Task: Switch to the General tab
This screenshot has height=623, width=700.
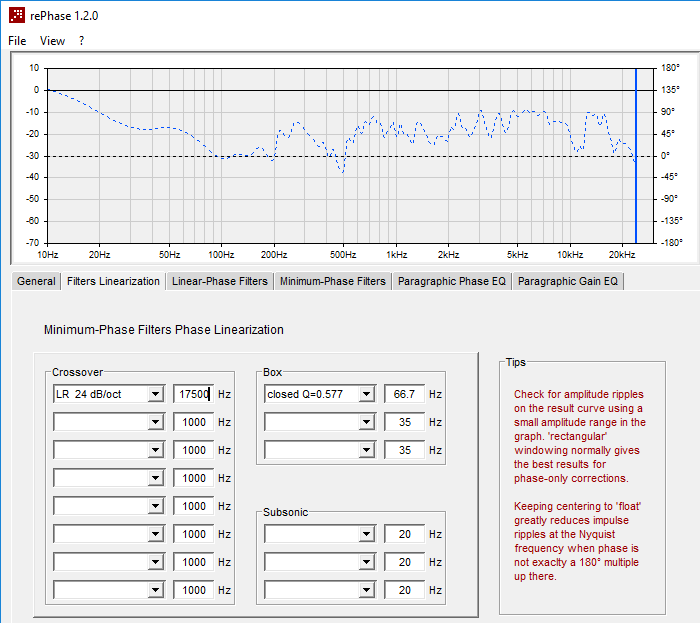Action: 36,281
